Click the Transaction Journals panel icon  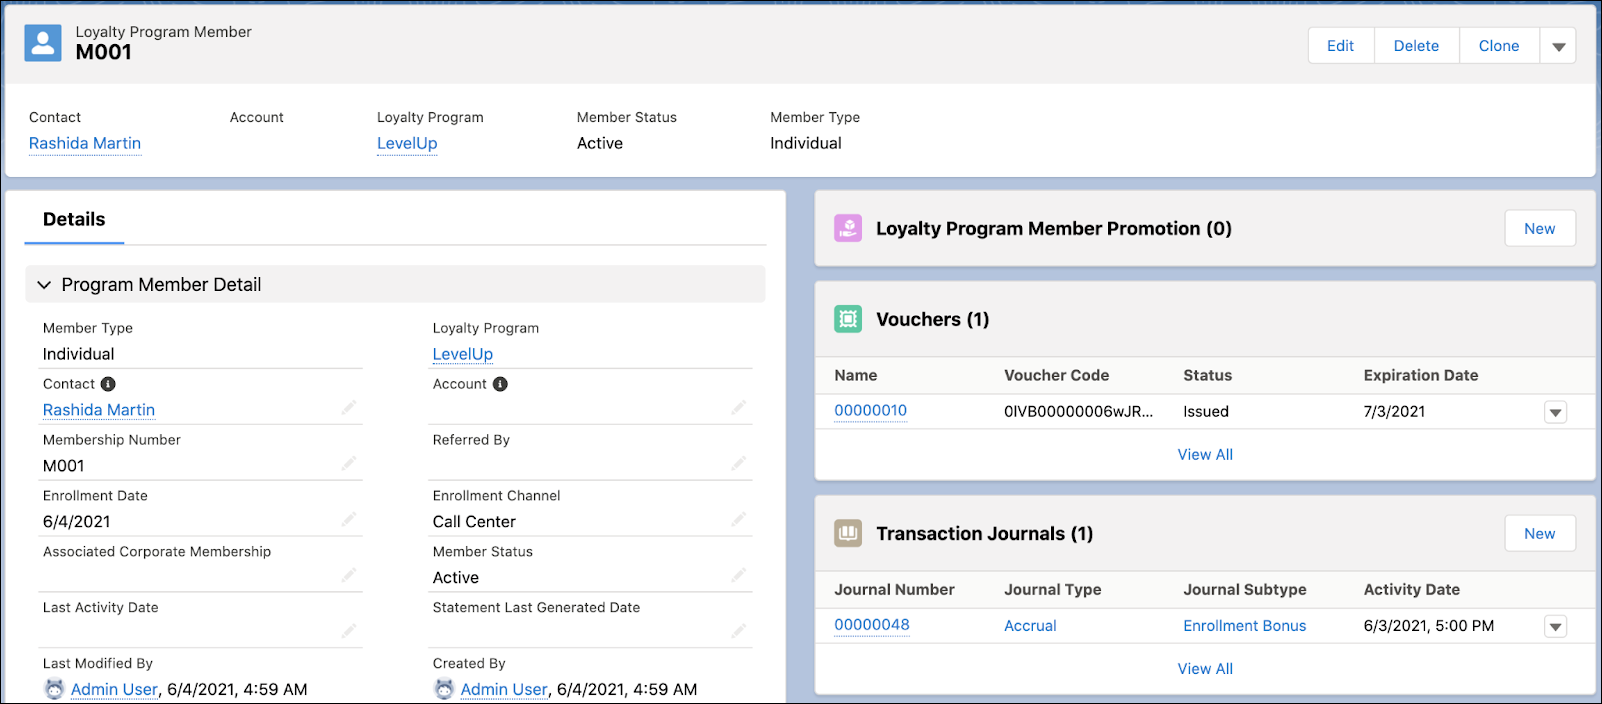tap(848, 533)
